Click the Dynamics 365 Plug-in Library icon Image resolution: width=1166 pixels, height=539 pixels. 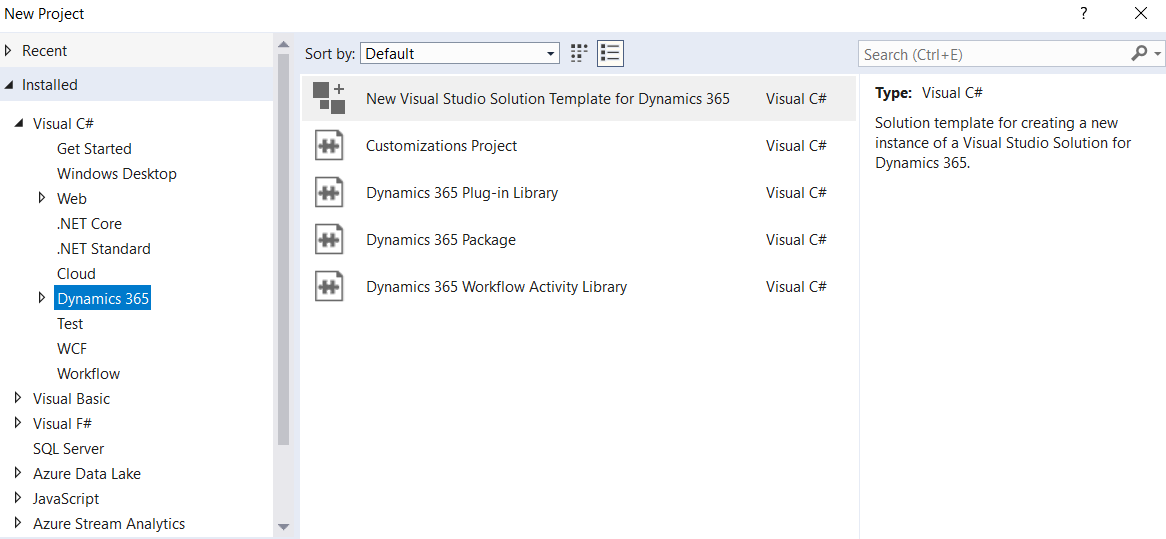[329, 193]
